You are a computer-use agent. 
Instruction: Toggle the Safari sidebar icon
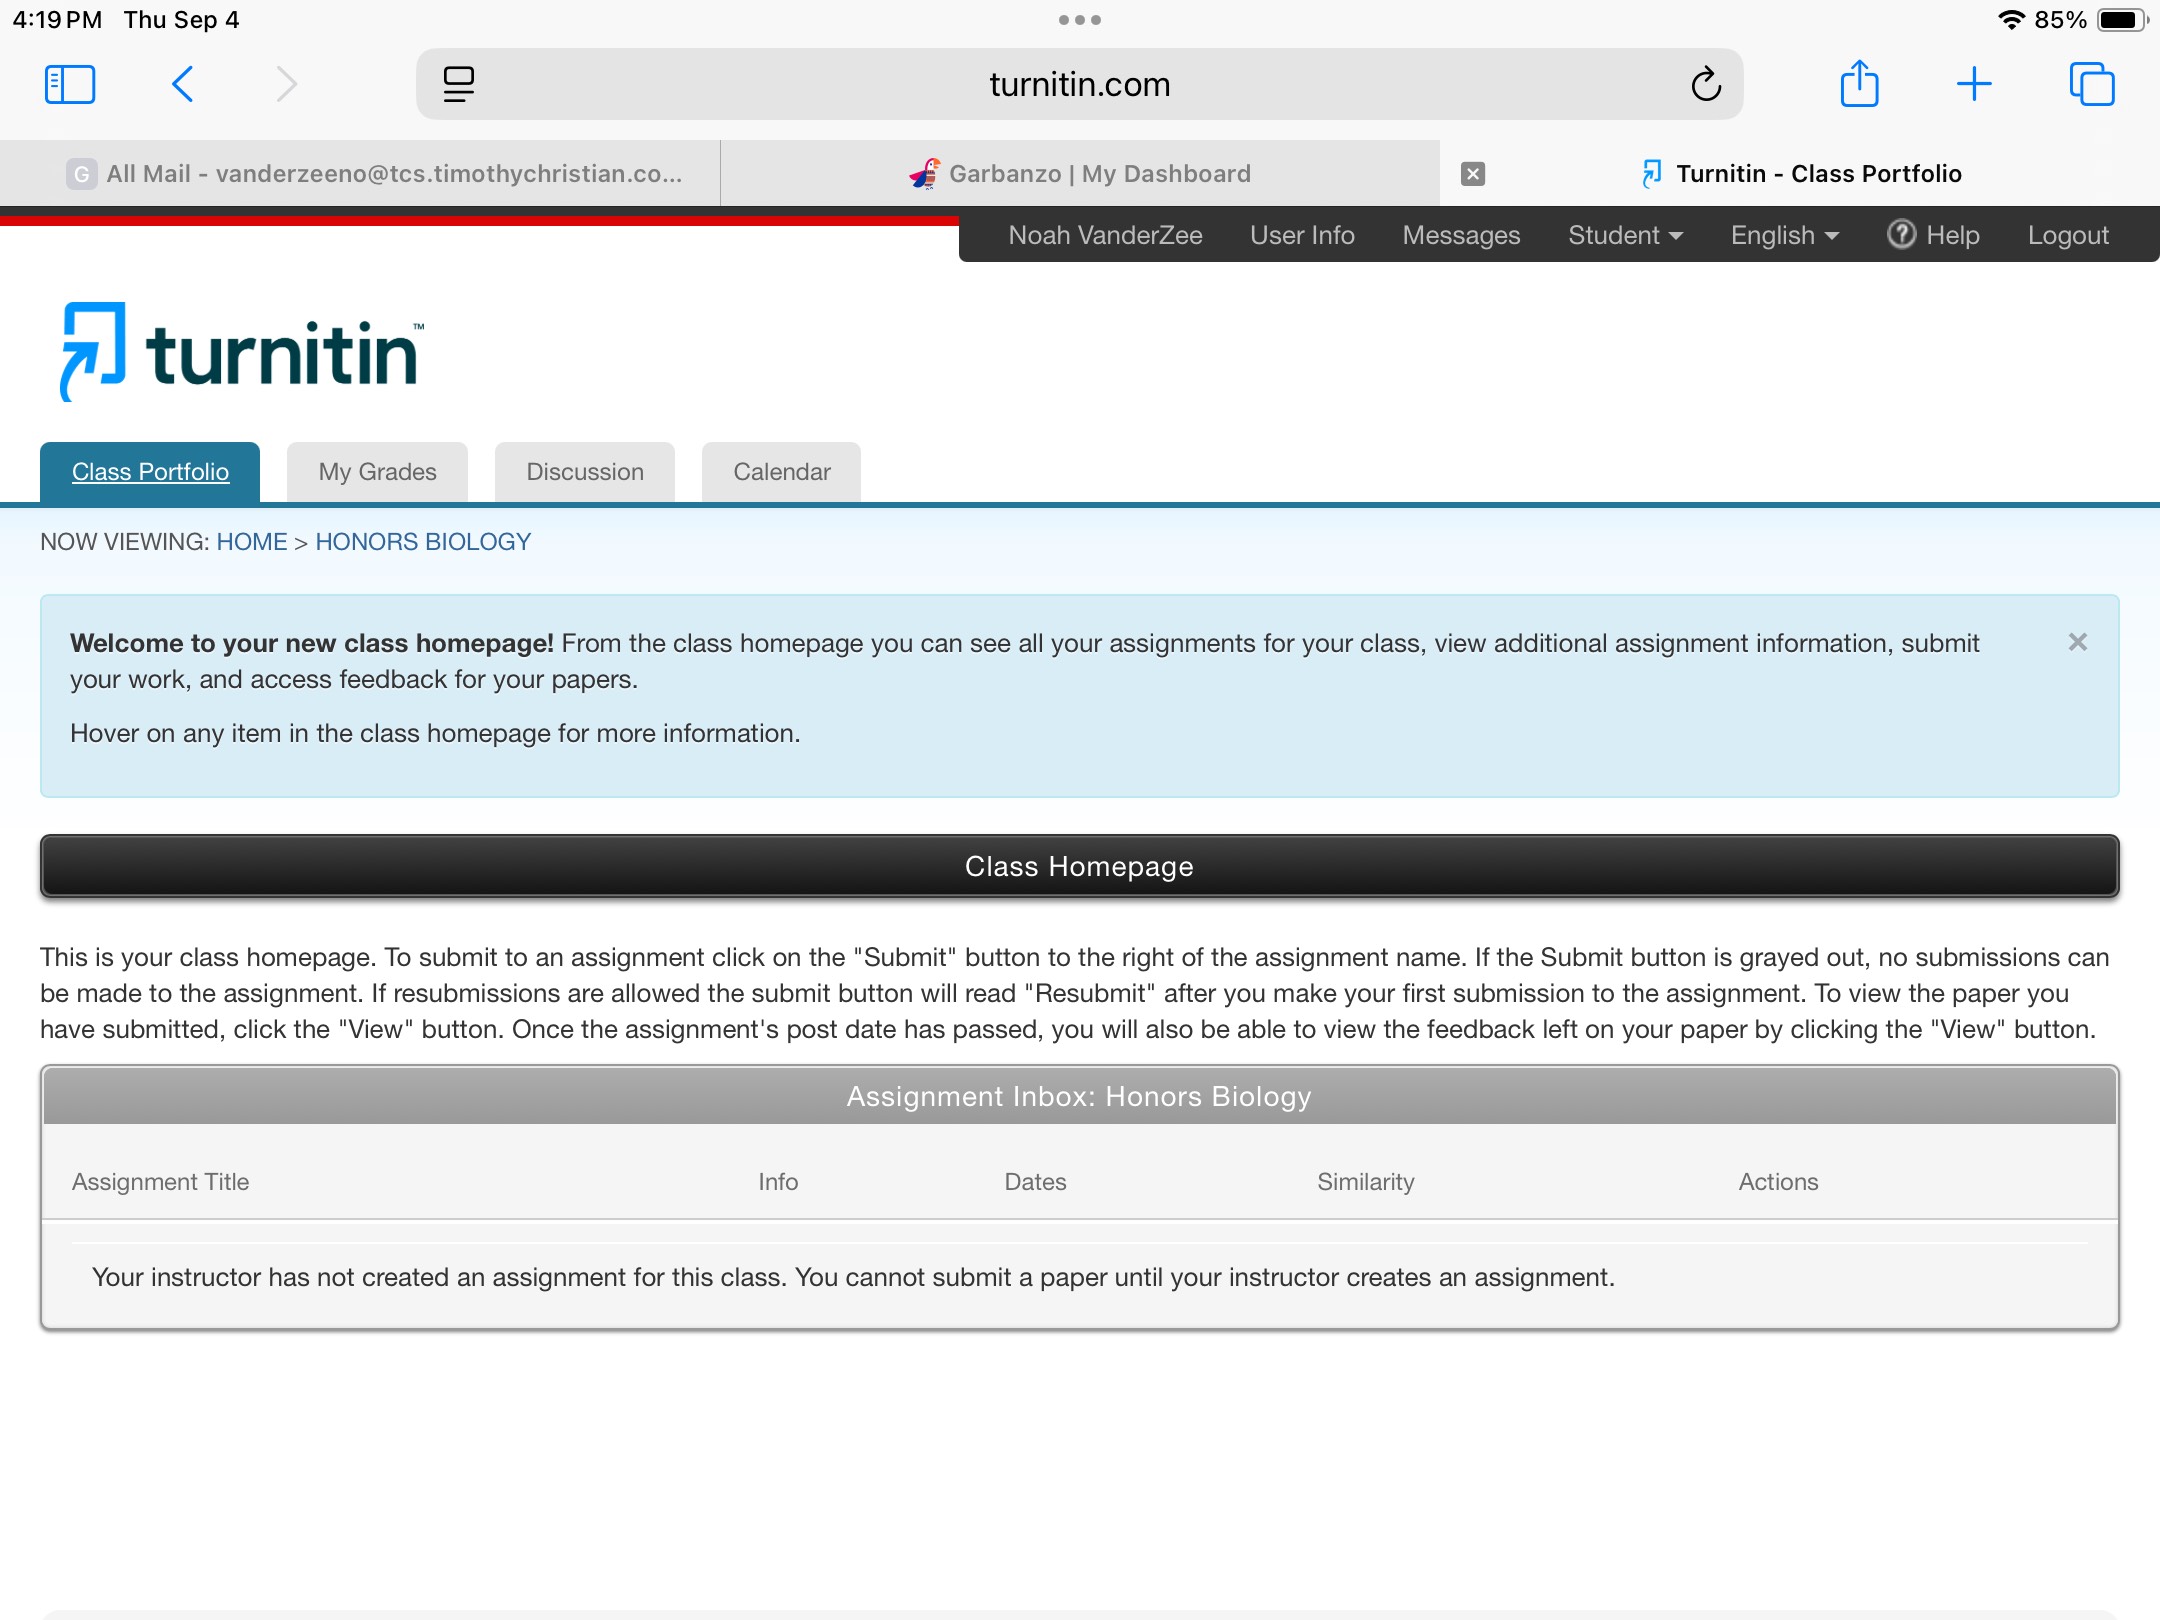(70, 84)
